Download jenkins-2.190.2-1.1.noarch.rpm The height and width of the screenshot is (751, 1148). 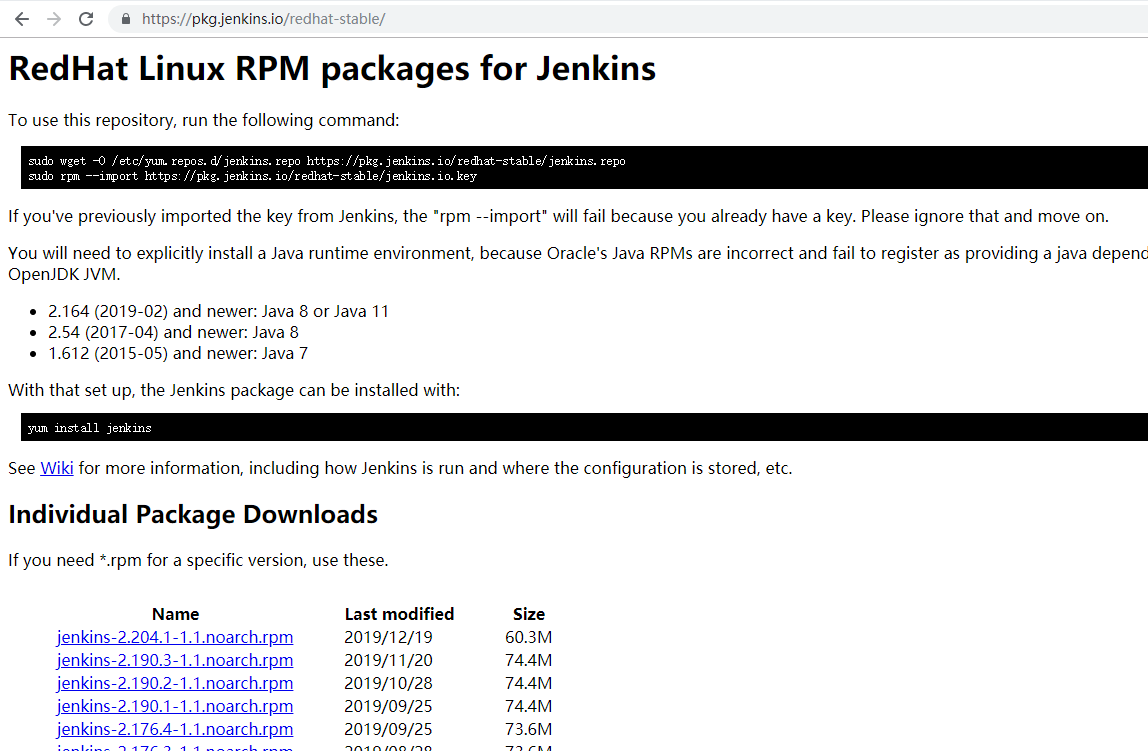tap(175, 684)
